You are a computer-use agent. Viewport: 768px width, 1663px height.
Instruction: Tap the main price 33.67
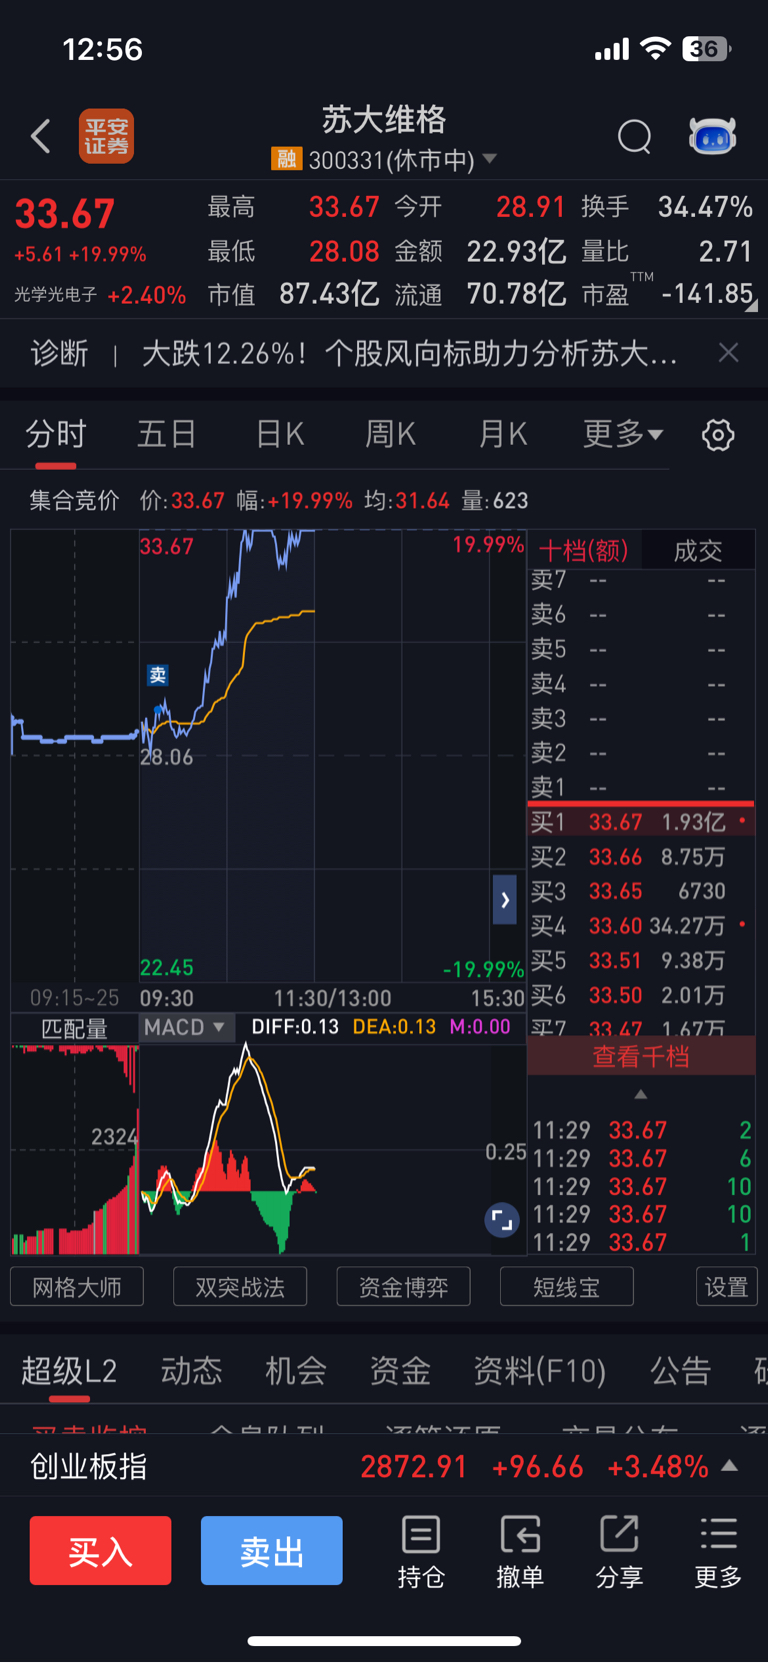pyautogui.click(x=65, y=214)
